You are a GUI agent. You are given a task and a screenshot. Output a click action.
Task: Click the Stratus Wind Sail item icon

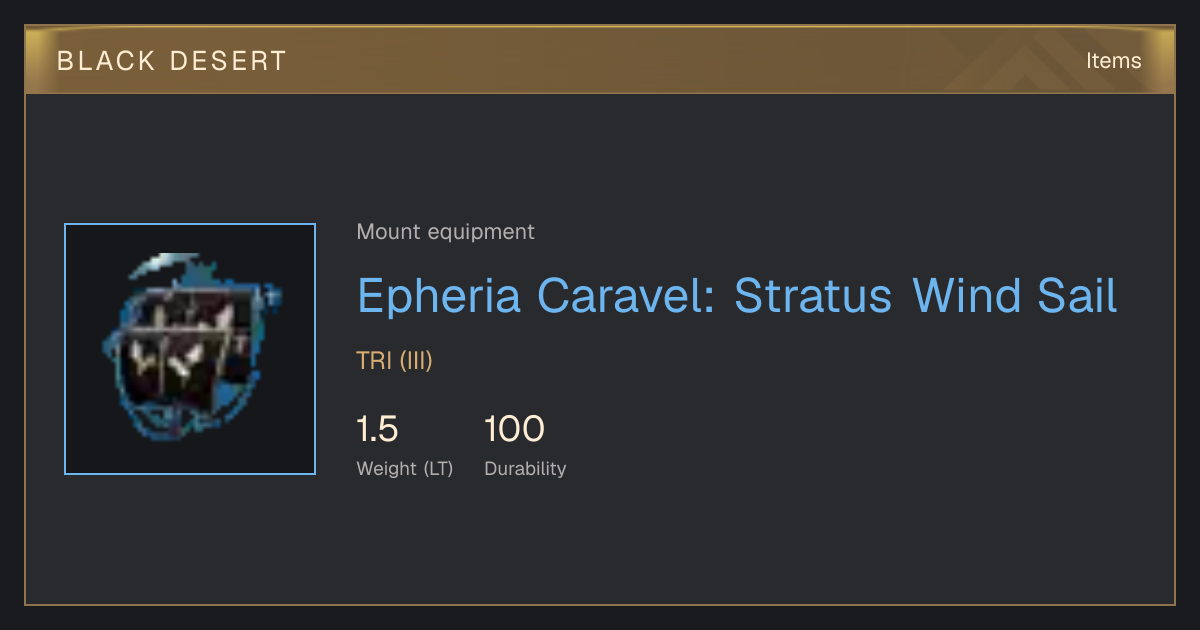point(190,349)
